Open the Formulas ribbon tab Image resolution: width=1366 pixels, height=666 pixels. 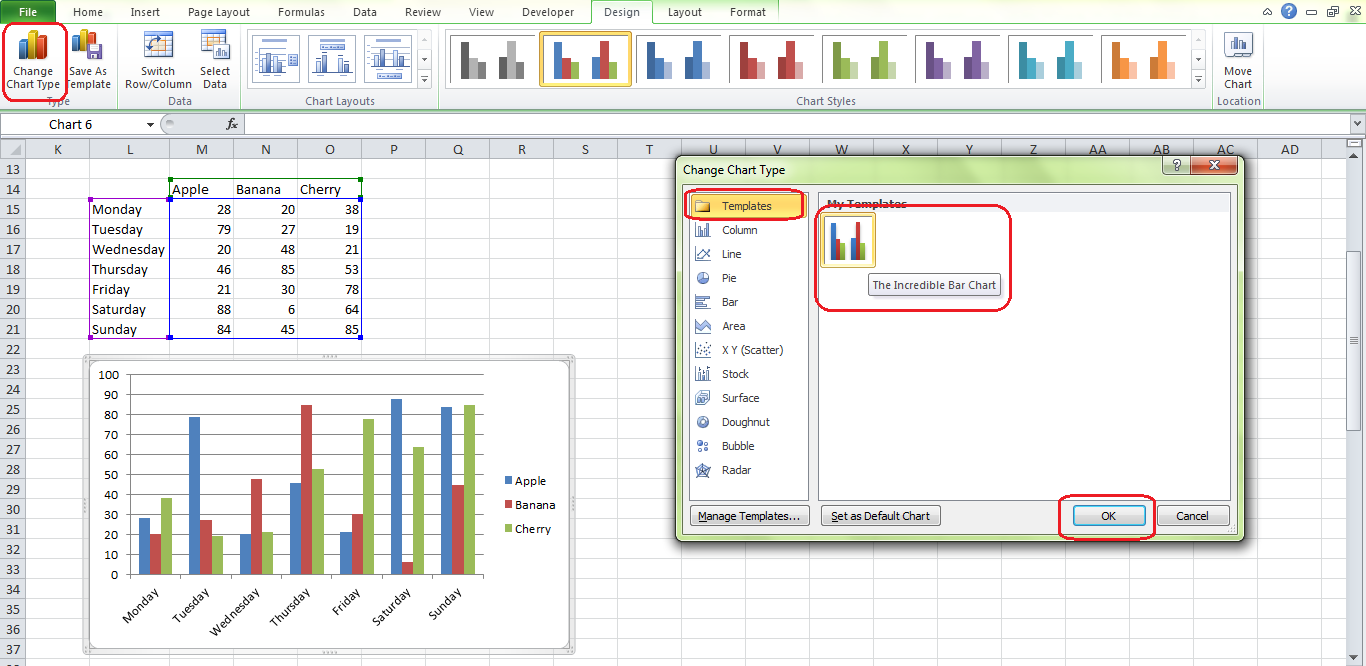[x=301, y=12]
